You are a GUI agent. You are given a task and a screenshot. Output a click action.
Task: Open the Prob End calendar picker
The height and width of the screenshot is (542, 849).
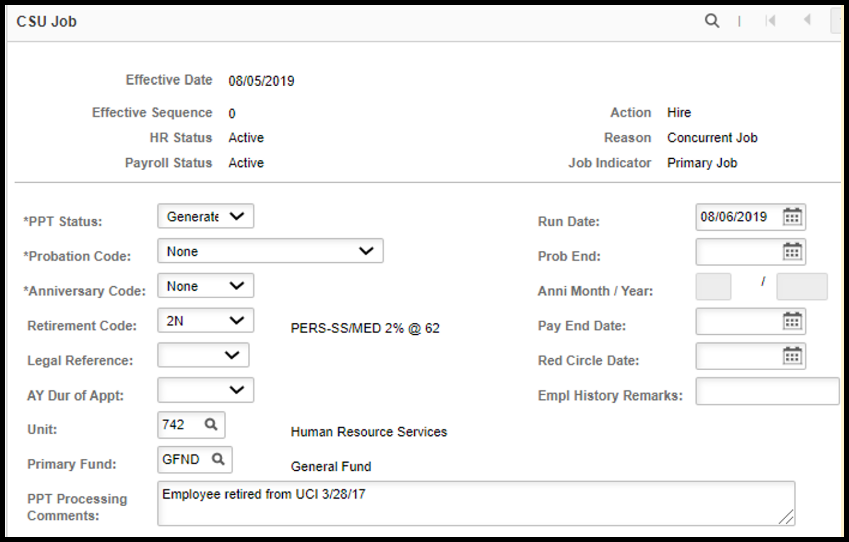[792, 252]
